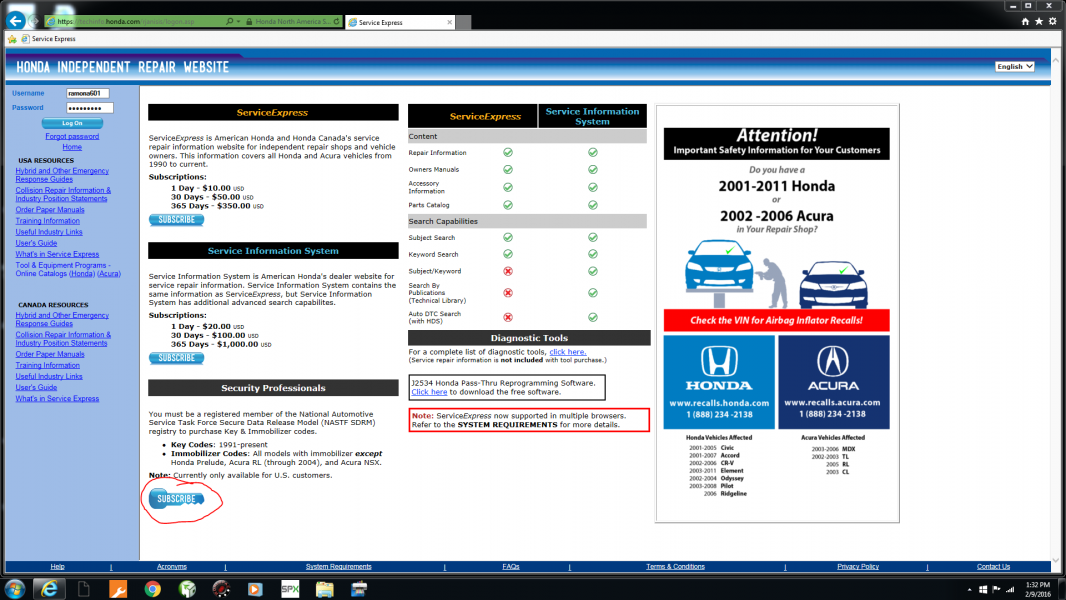Open the Favorites star in the browser toolbar
The image size is (1066, 600).
click(1039, 22)
